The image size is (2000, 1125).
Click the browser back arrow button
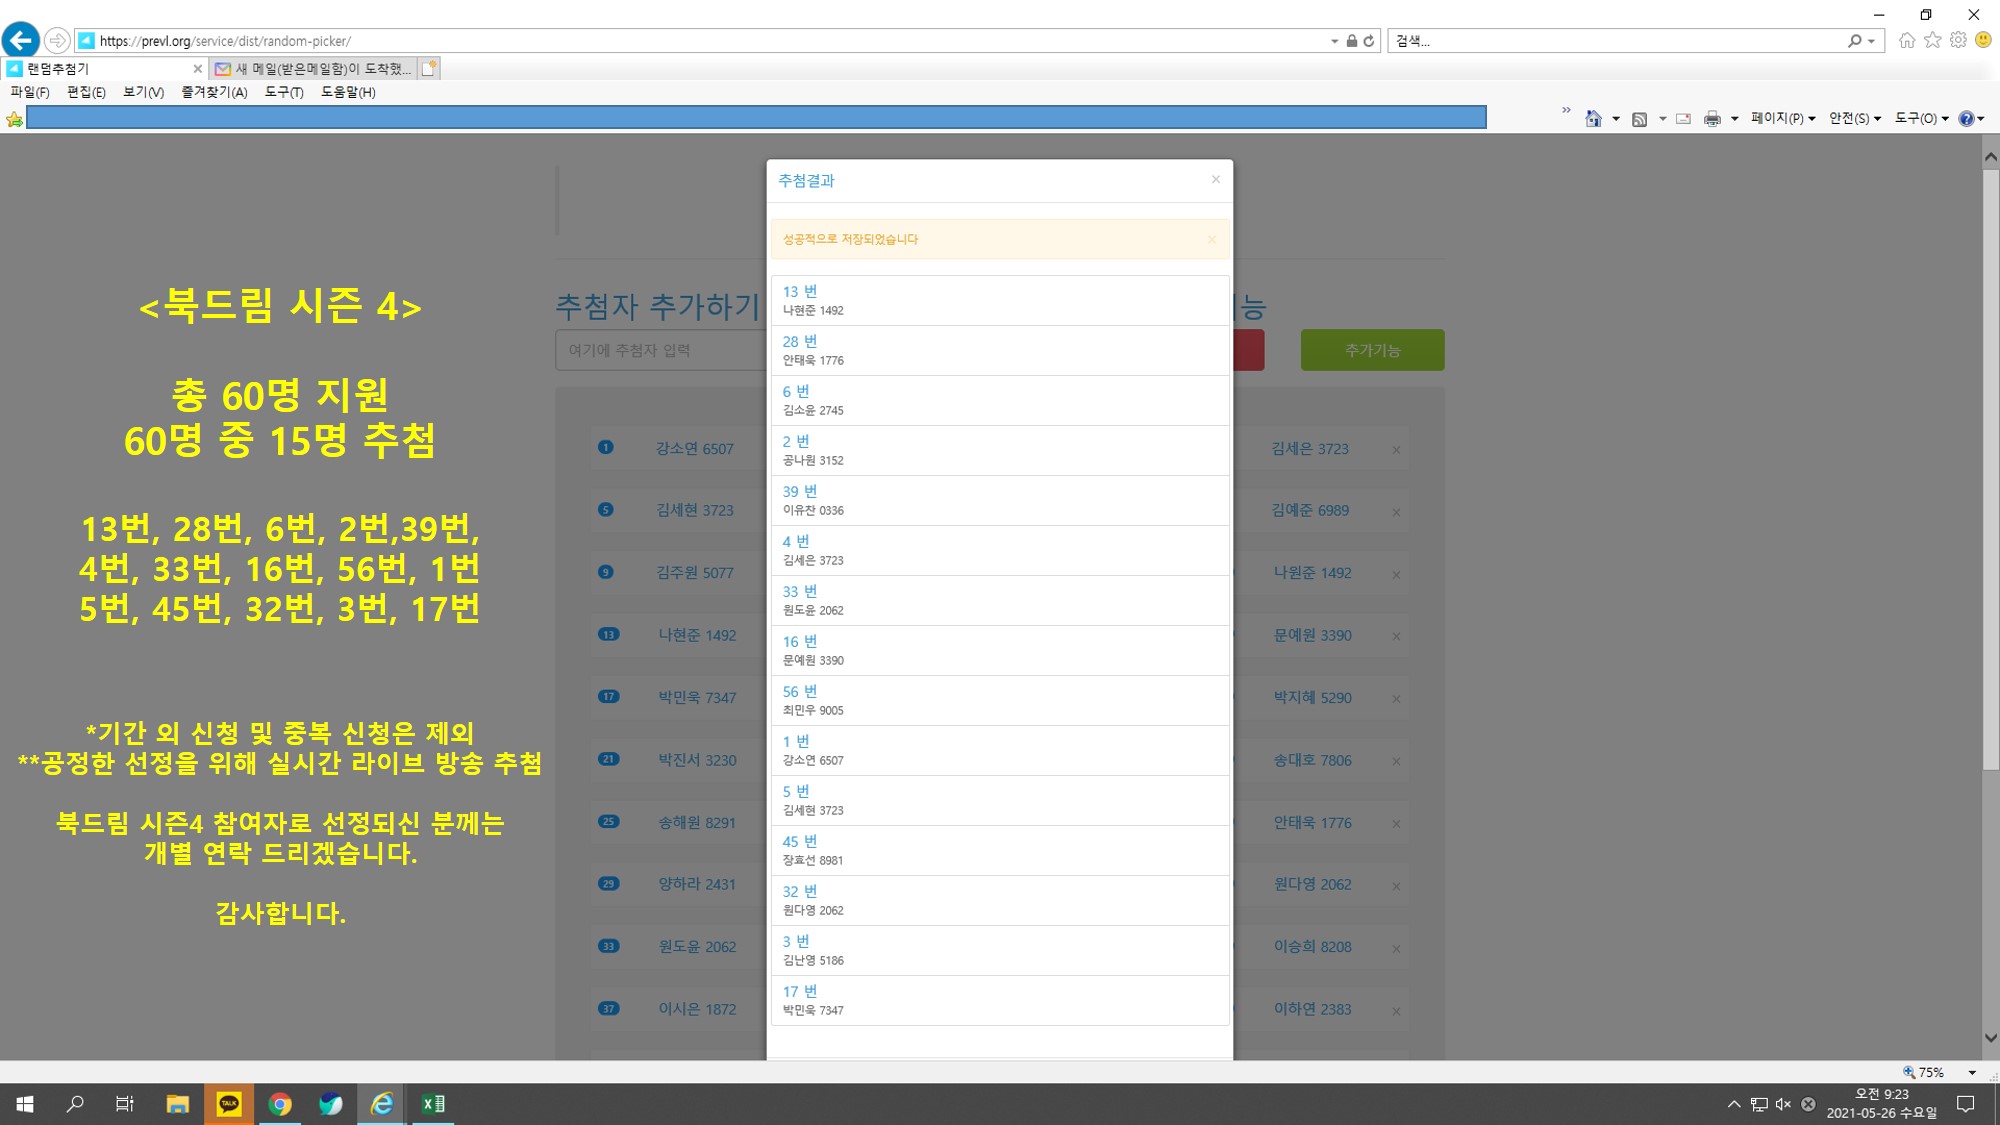[21, 40]
